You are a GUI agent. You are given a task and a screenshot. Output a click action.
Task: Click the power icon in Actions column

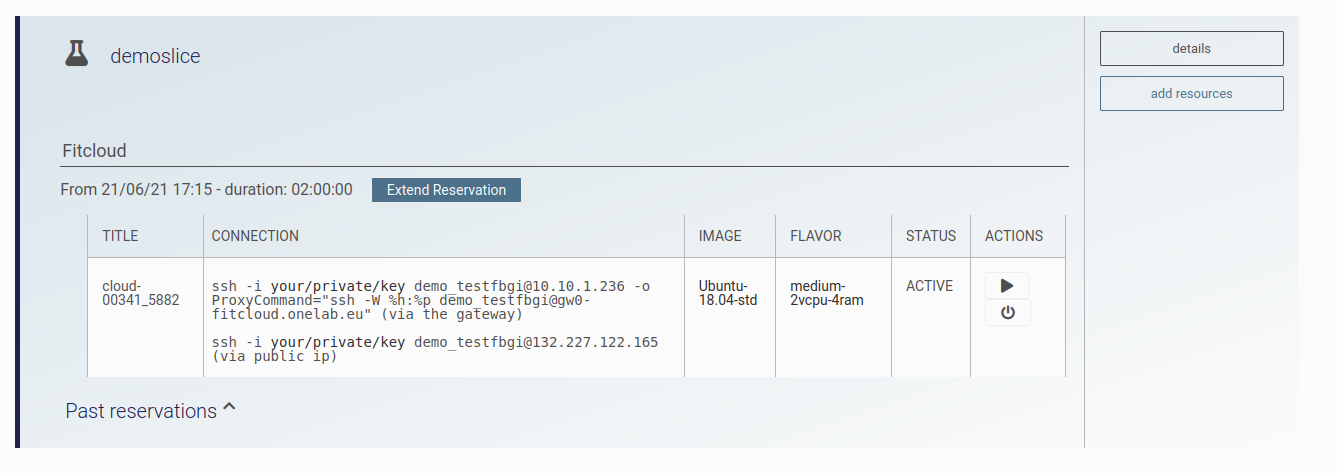coord(1007,313)
